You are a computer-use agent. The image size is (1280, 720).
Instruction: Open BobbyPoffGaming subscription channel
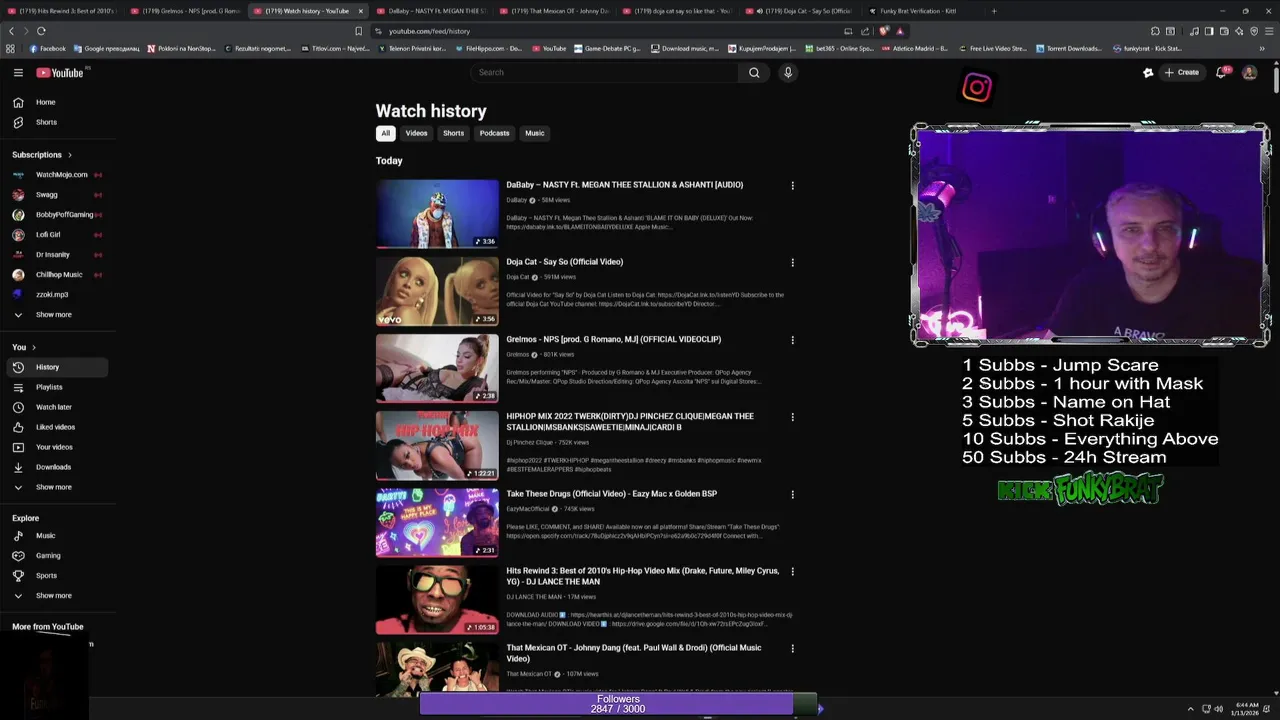pos(55,215)
